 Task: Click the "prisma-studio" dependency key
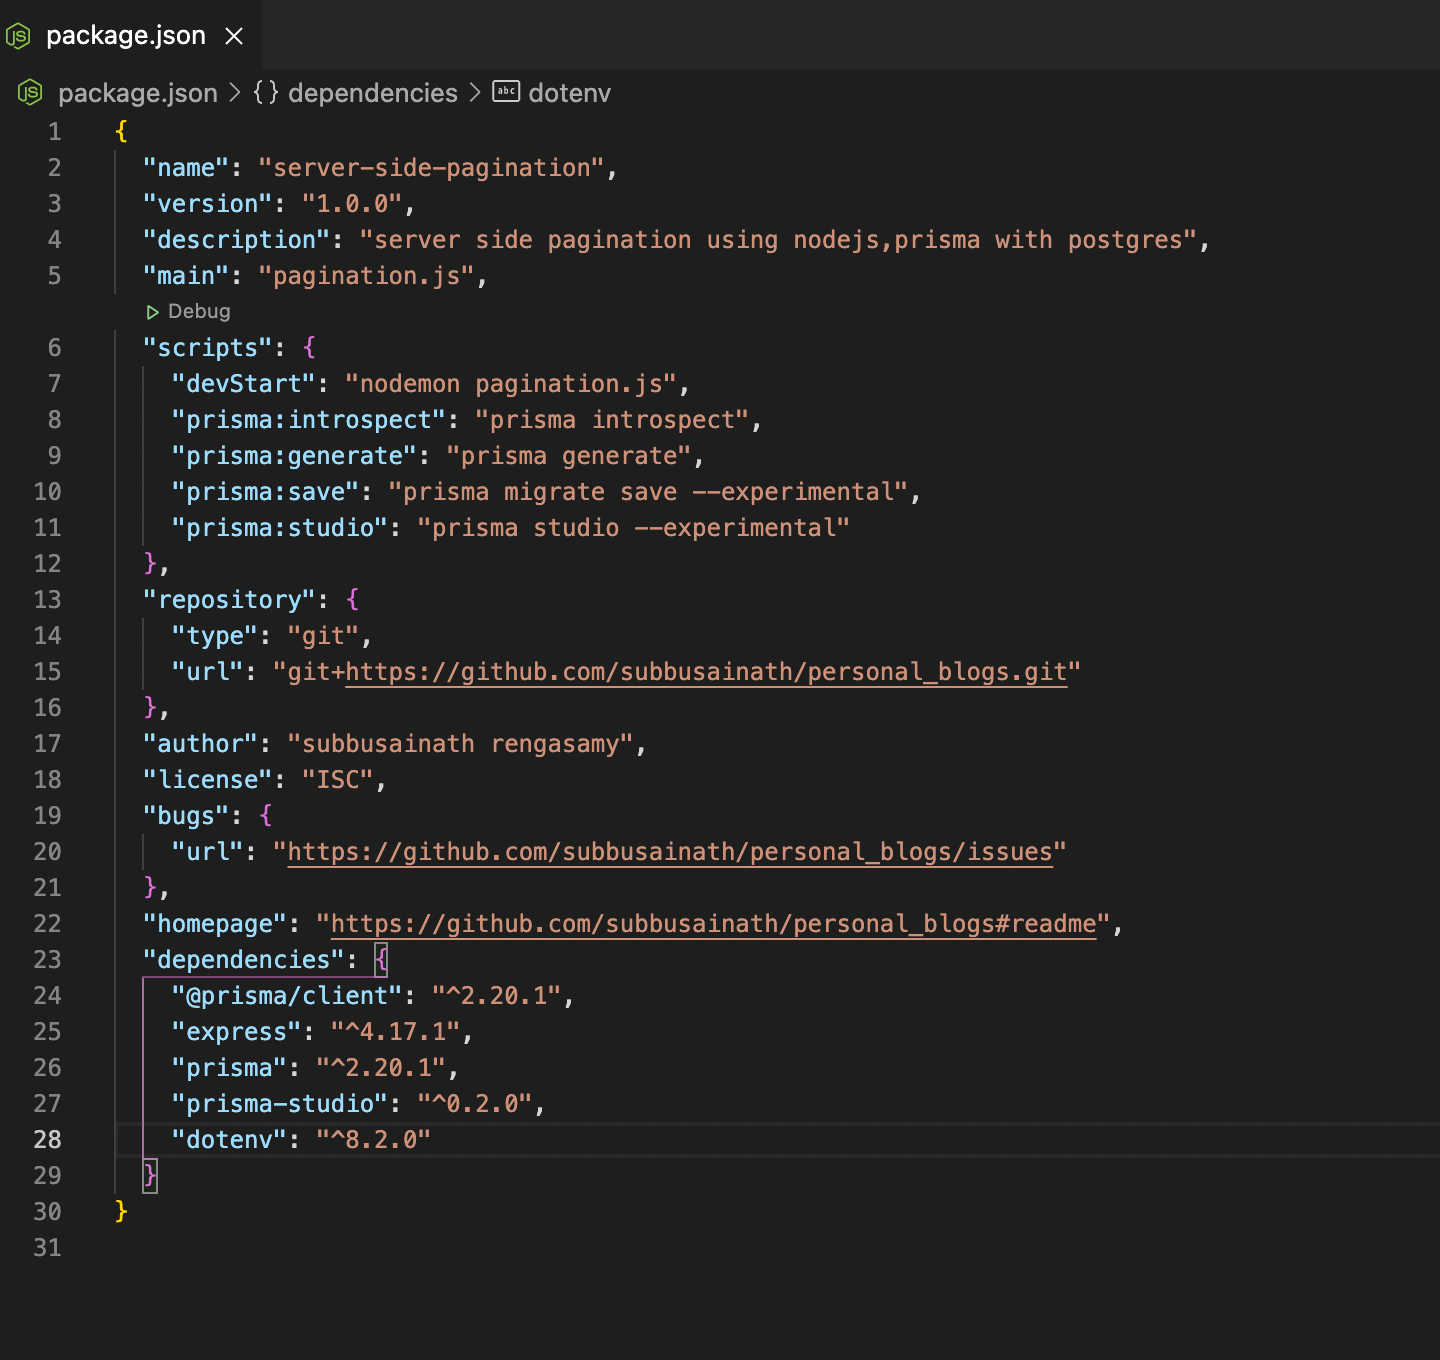click(x=280, y=1103)
